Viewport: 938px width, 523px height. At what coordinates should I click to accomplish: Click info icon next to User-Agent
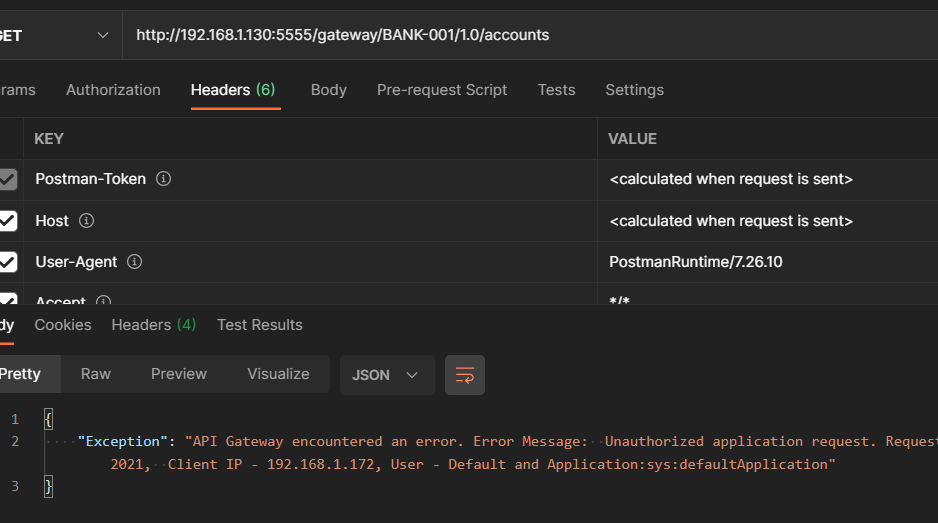pyautogui.click(x=135, y=262)
